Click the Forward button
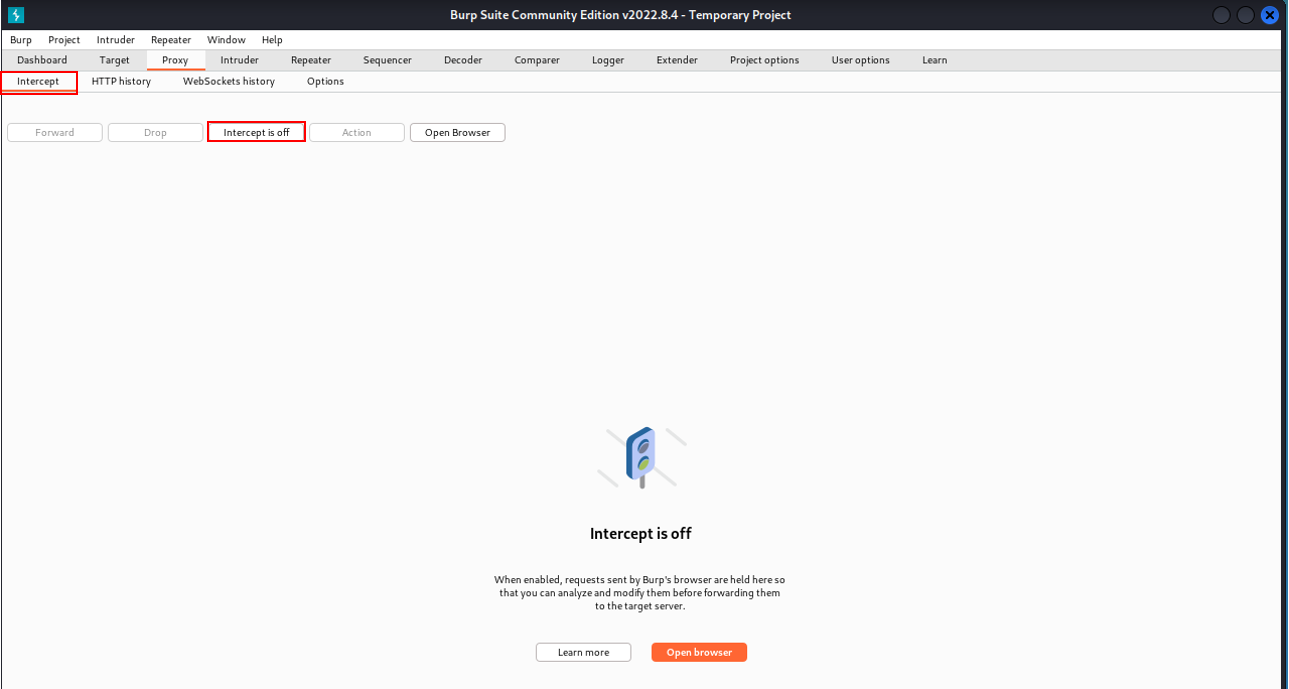The image size is (1289, 689). pyautogui.click(x=55, y=132)
